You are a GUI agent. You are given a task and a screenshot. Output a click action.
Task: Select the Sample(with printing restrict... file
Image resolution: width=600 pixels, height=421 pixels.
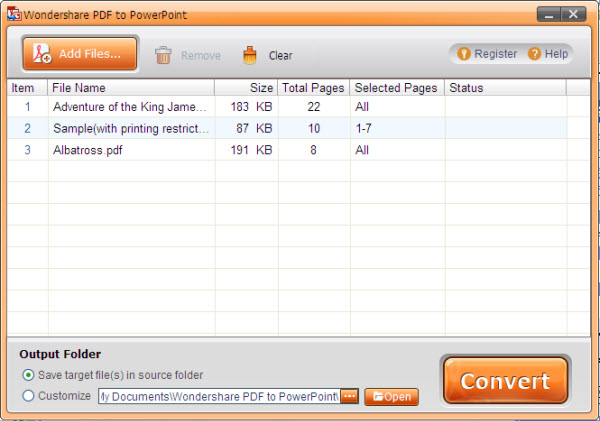pyautogui.click(x=131, y=129)
